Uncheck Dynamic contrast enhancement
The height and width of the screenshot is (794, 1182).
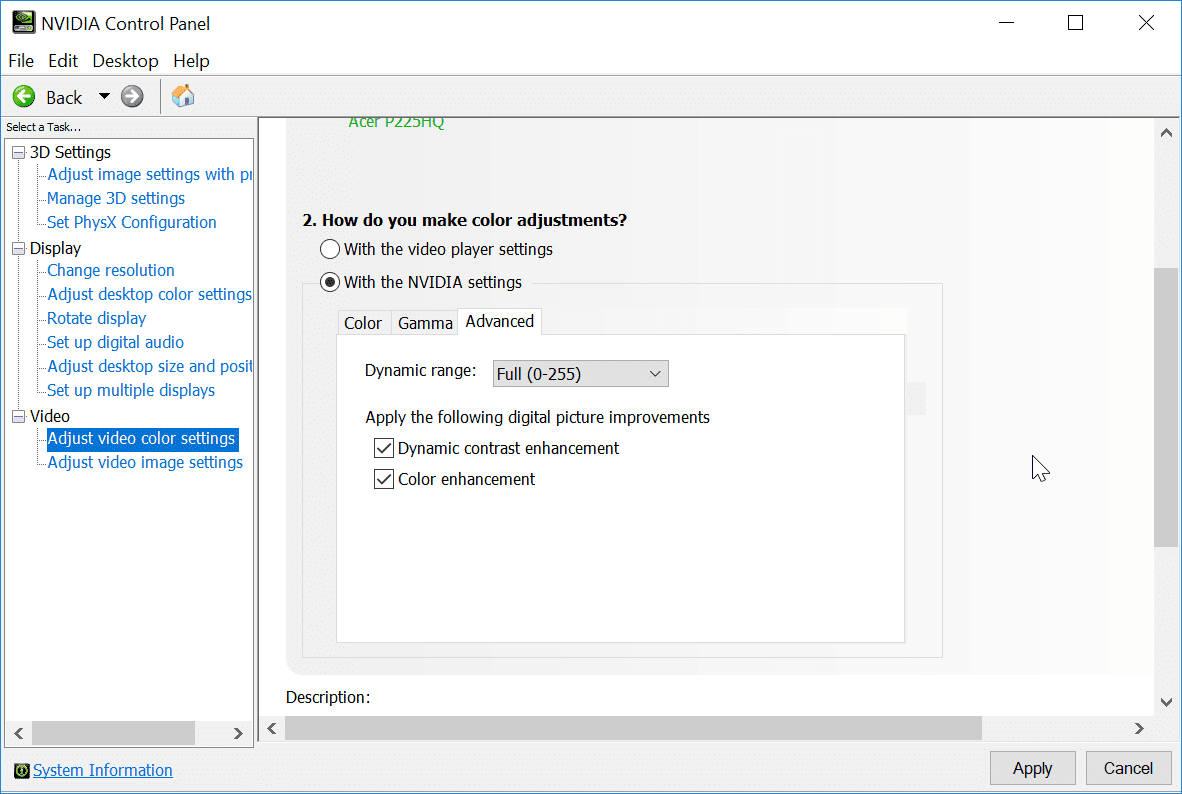(x=383, y=448)
